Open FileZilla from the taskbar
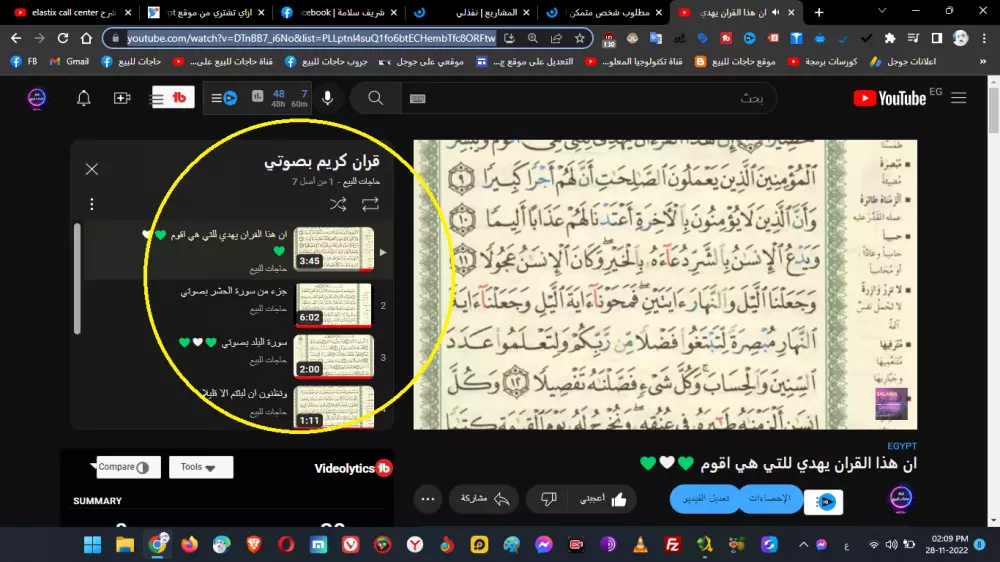This screenshot has height=562, width=1000. click(x=672, y=544)
